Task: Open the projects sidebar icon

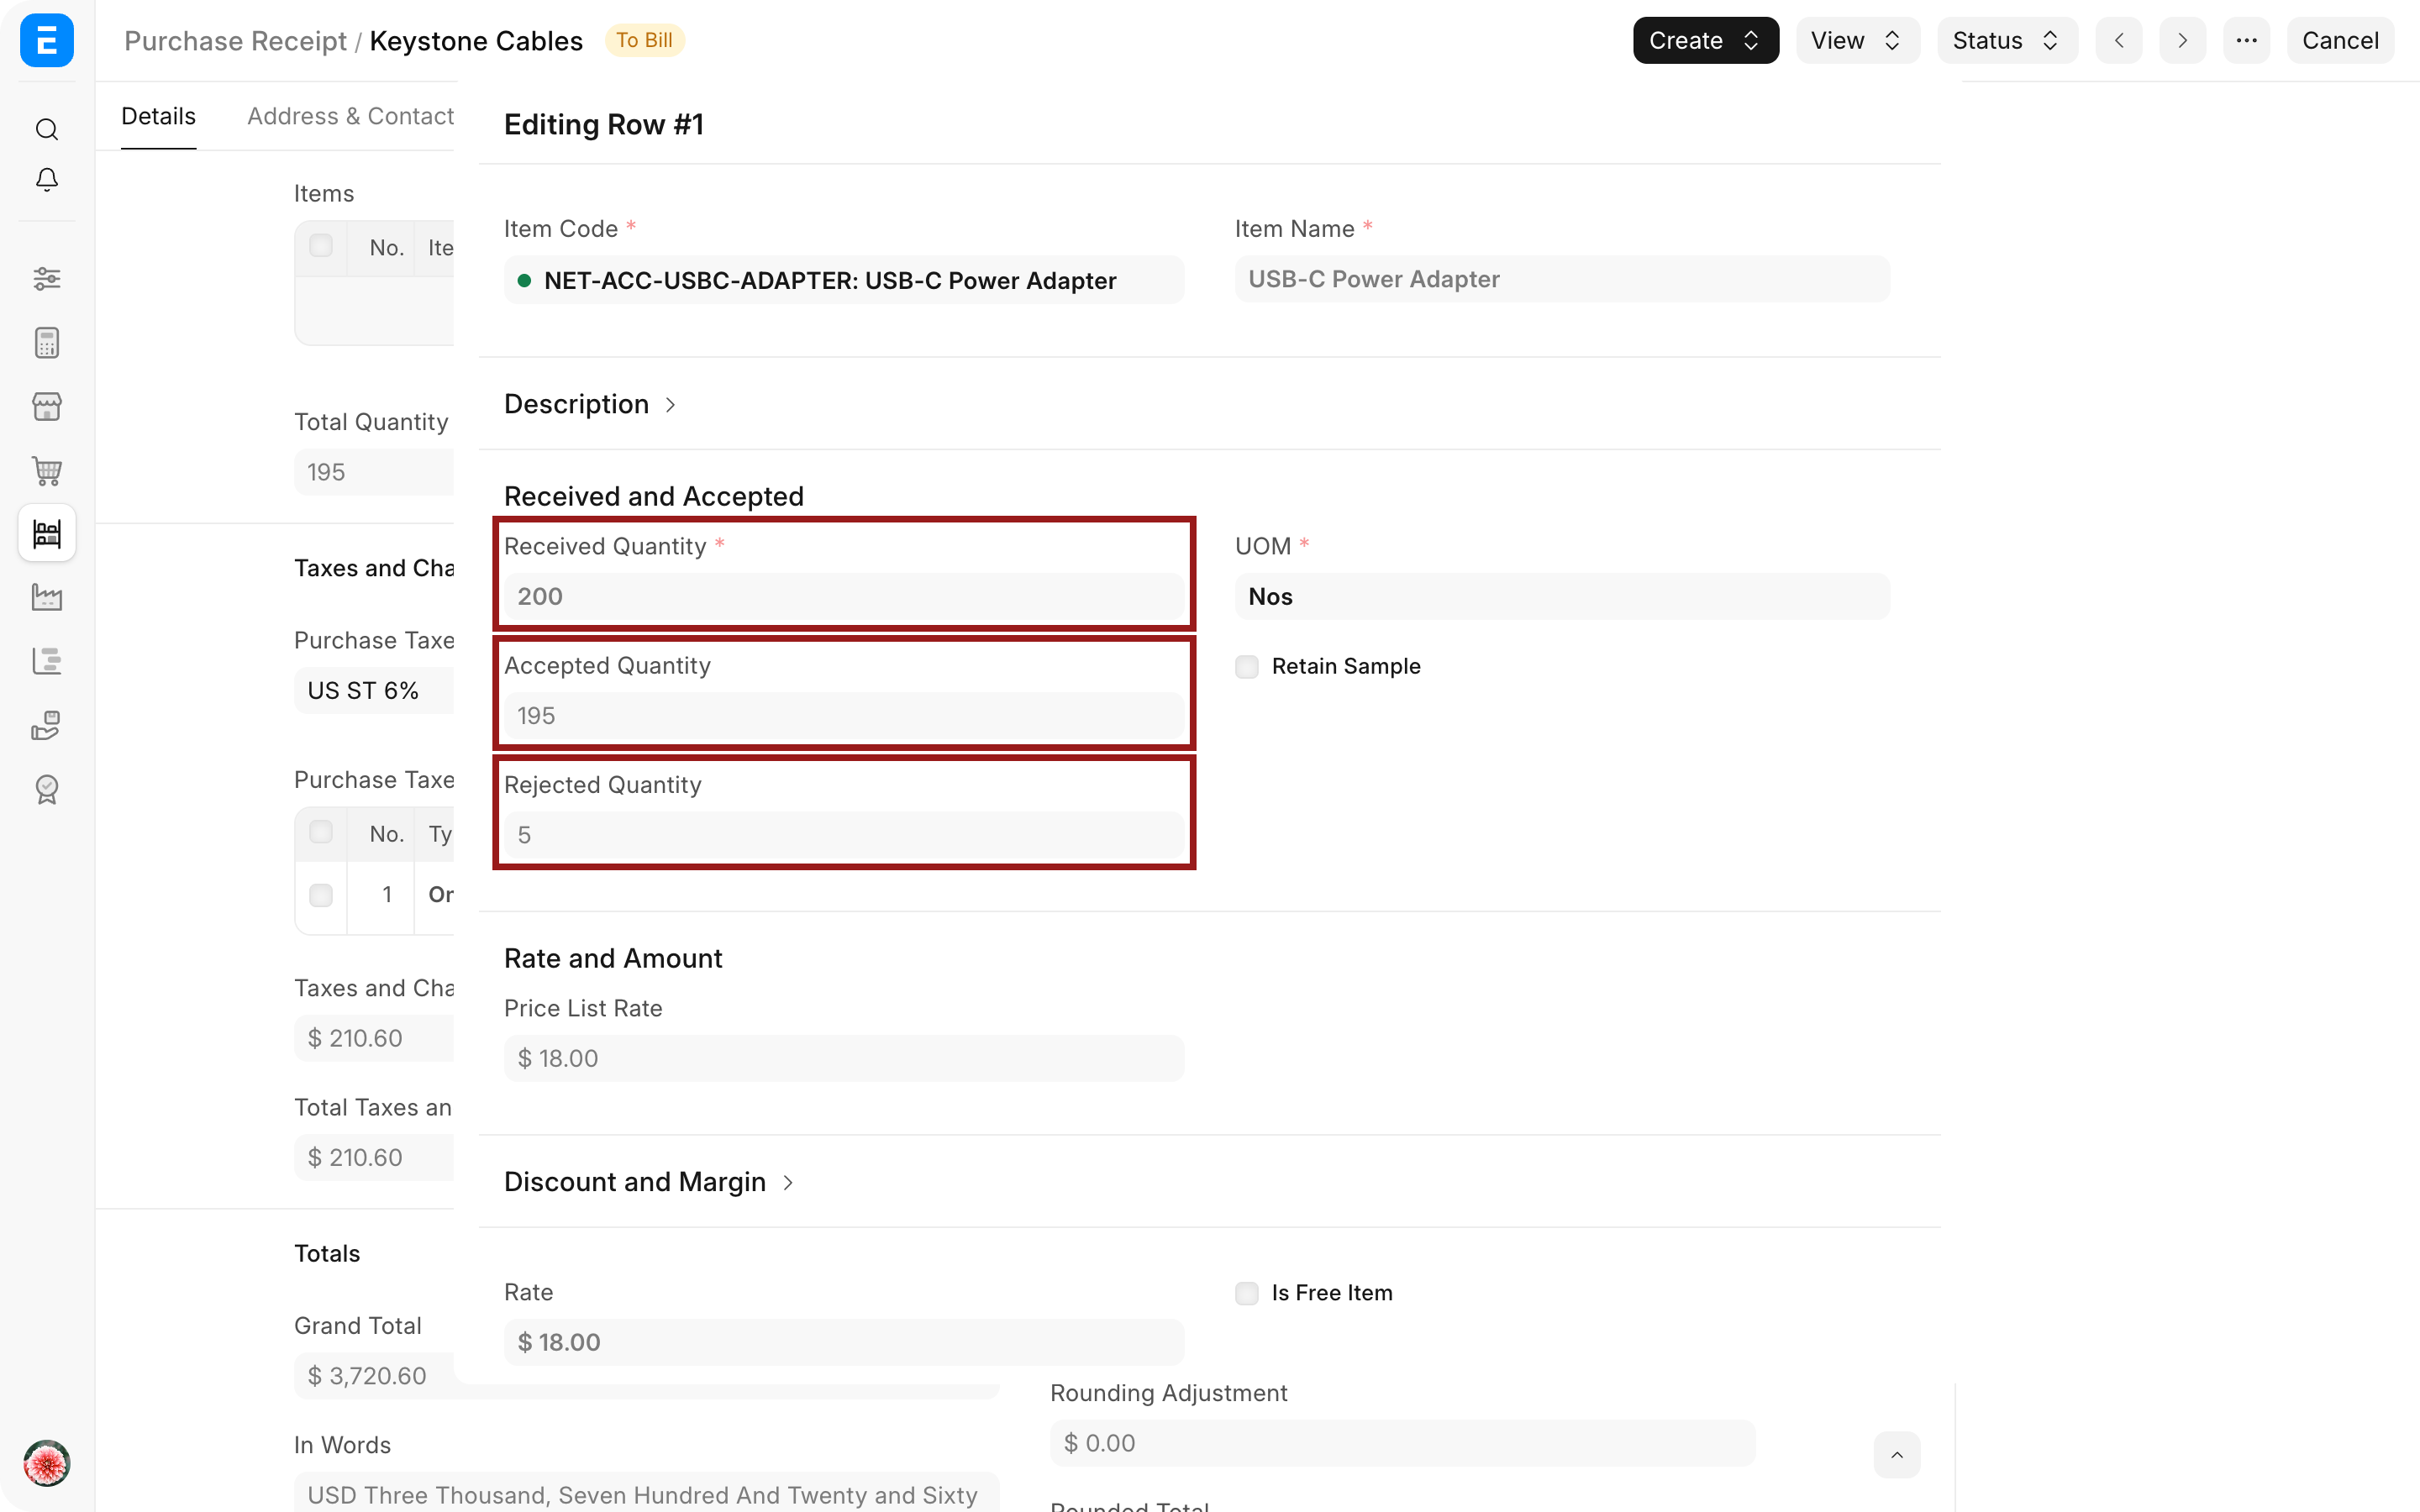Action: [x=47, y=661]
